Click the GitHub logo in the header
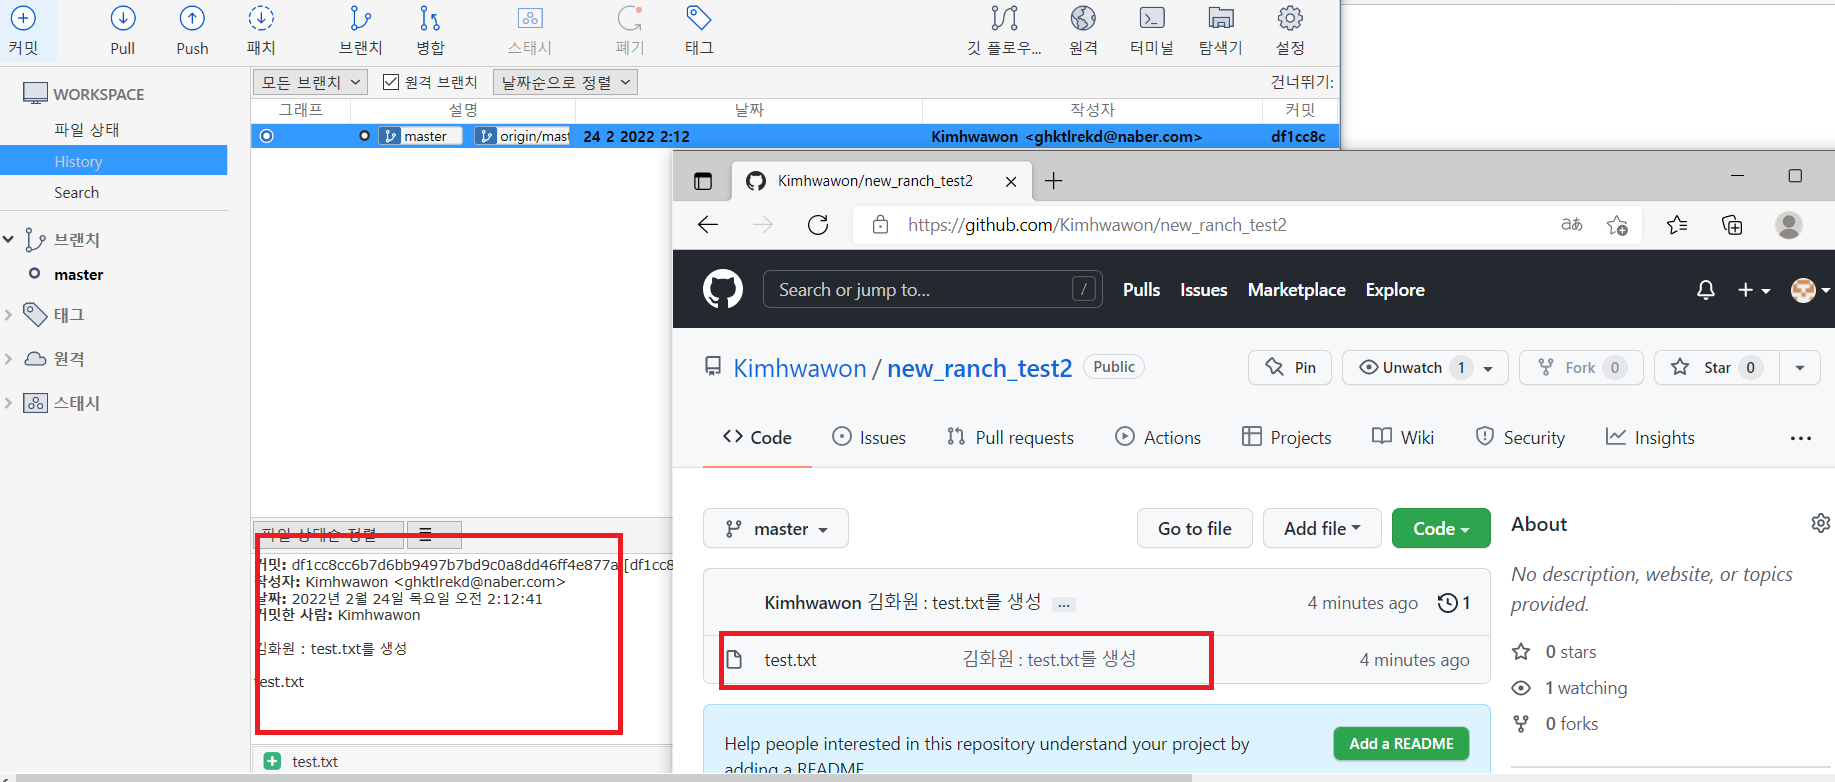Image resolution: width=1835 pixels, height=782 pixels. [723, 289]
